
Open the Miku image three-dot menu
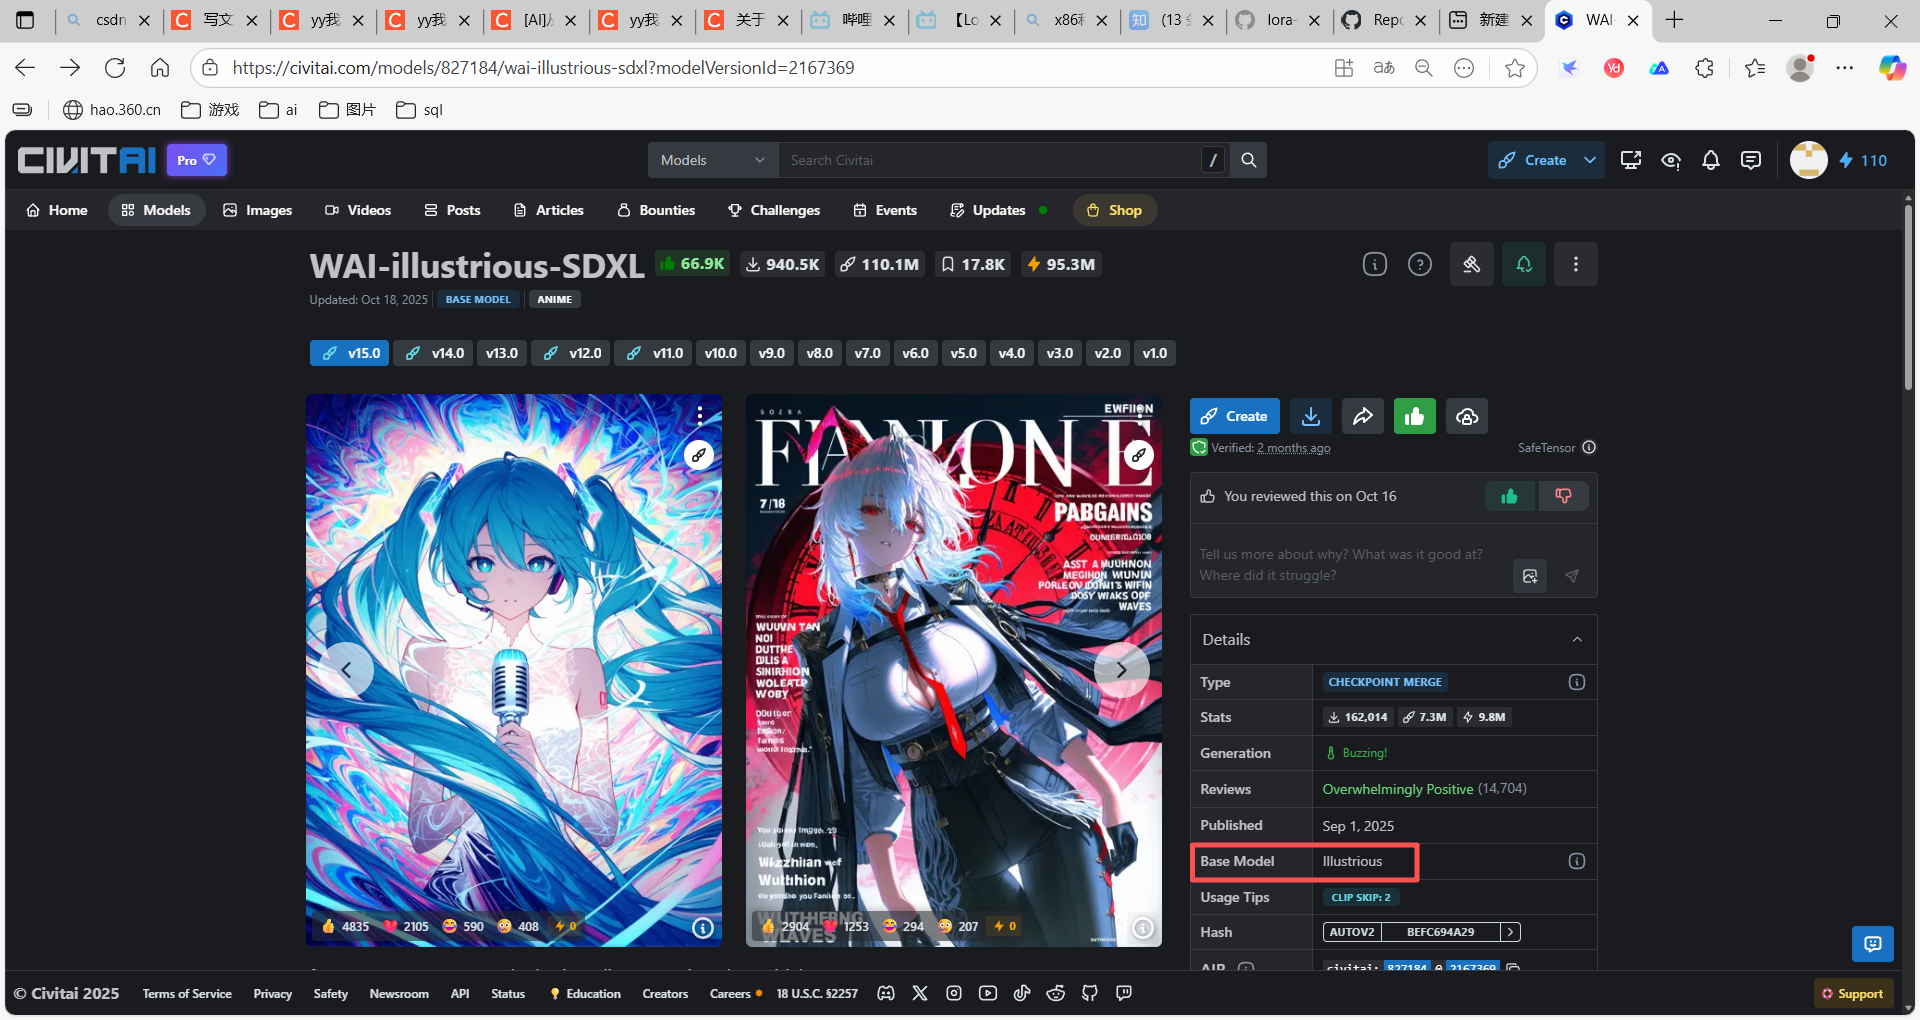click(x=700, y=415)
